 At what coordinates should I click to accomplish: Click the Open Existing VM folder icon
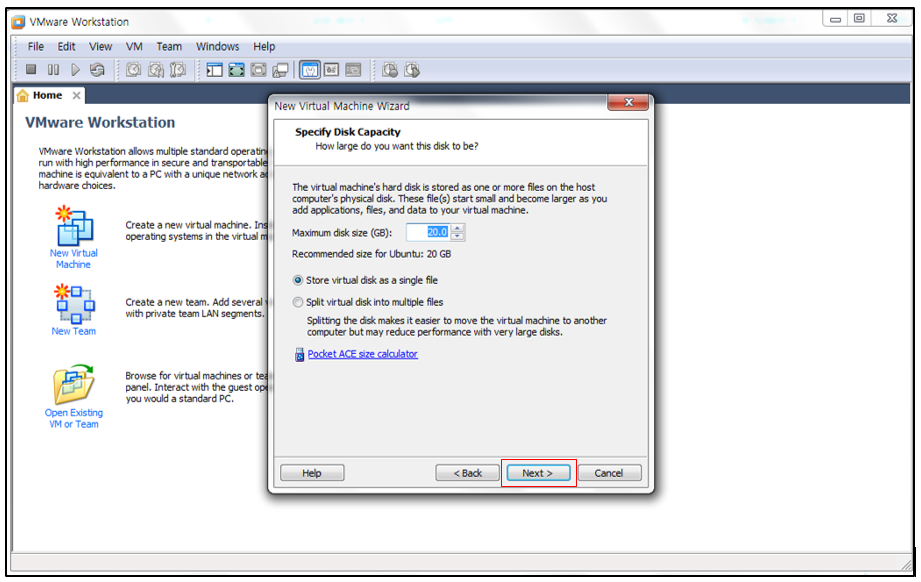point(73,384)
